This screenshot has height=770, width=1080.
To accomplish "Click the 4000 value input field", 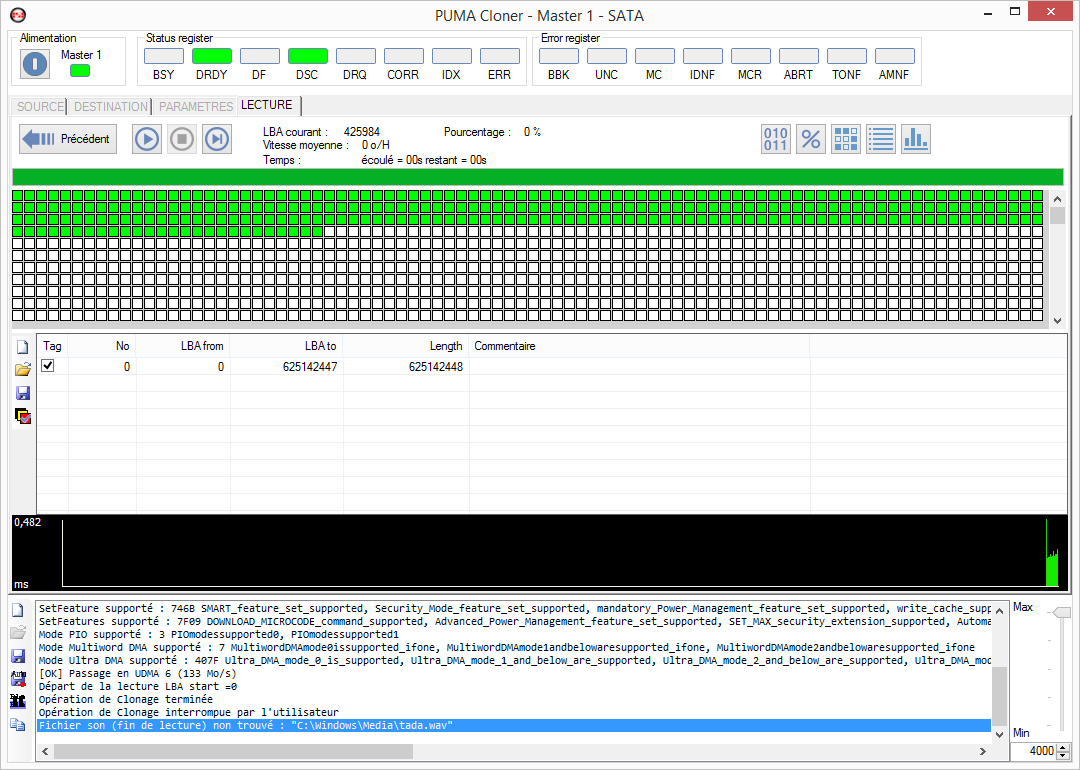I will [x=1033, y=751].
